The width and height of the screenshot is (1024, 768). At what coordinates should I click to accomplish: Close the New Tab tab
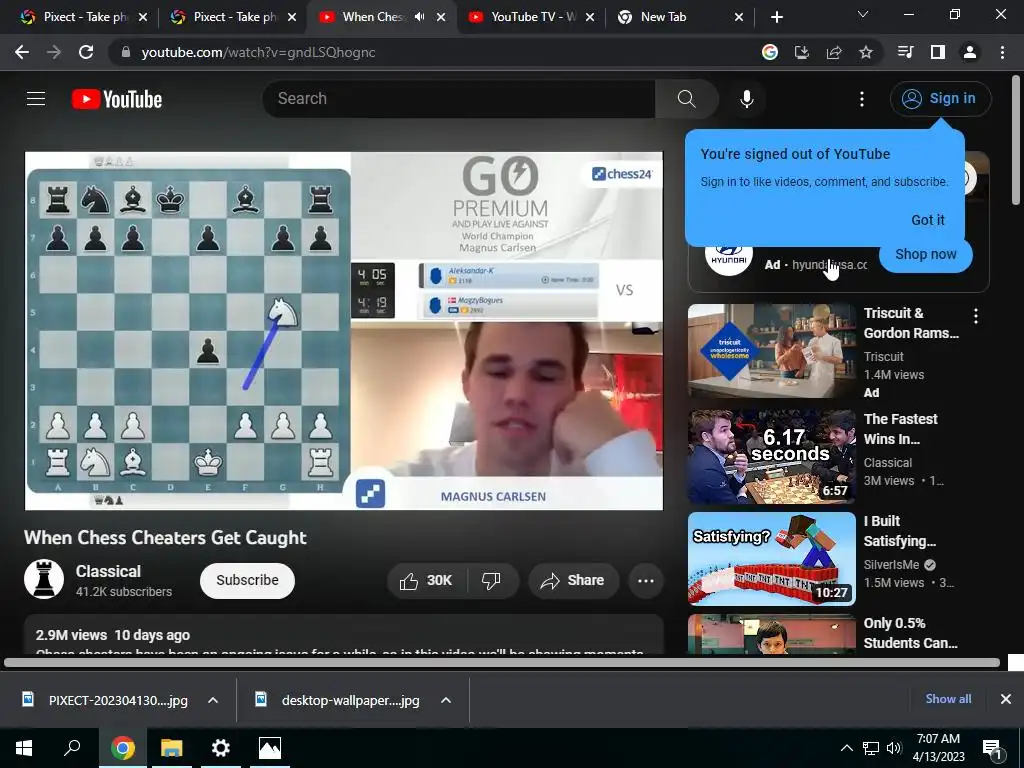739,17
